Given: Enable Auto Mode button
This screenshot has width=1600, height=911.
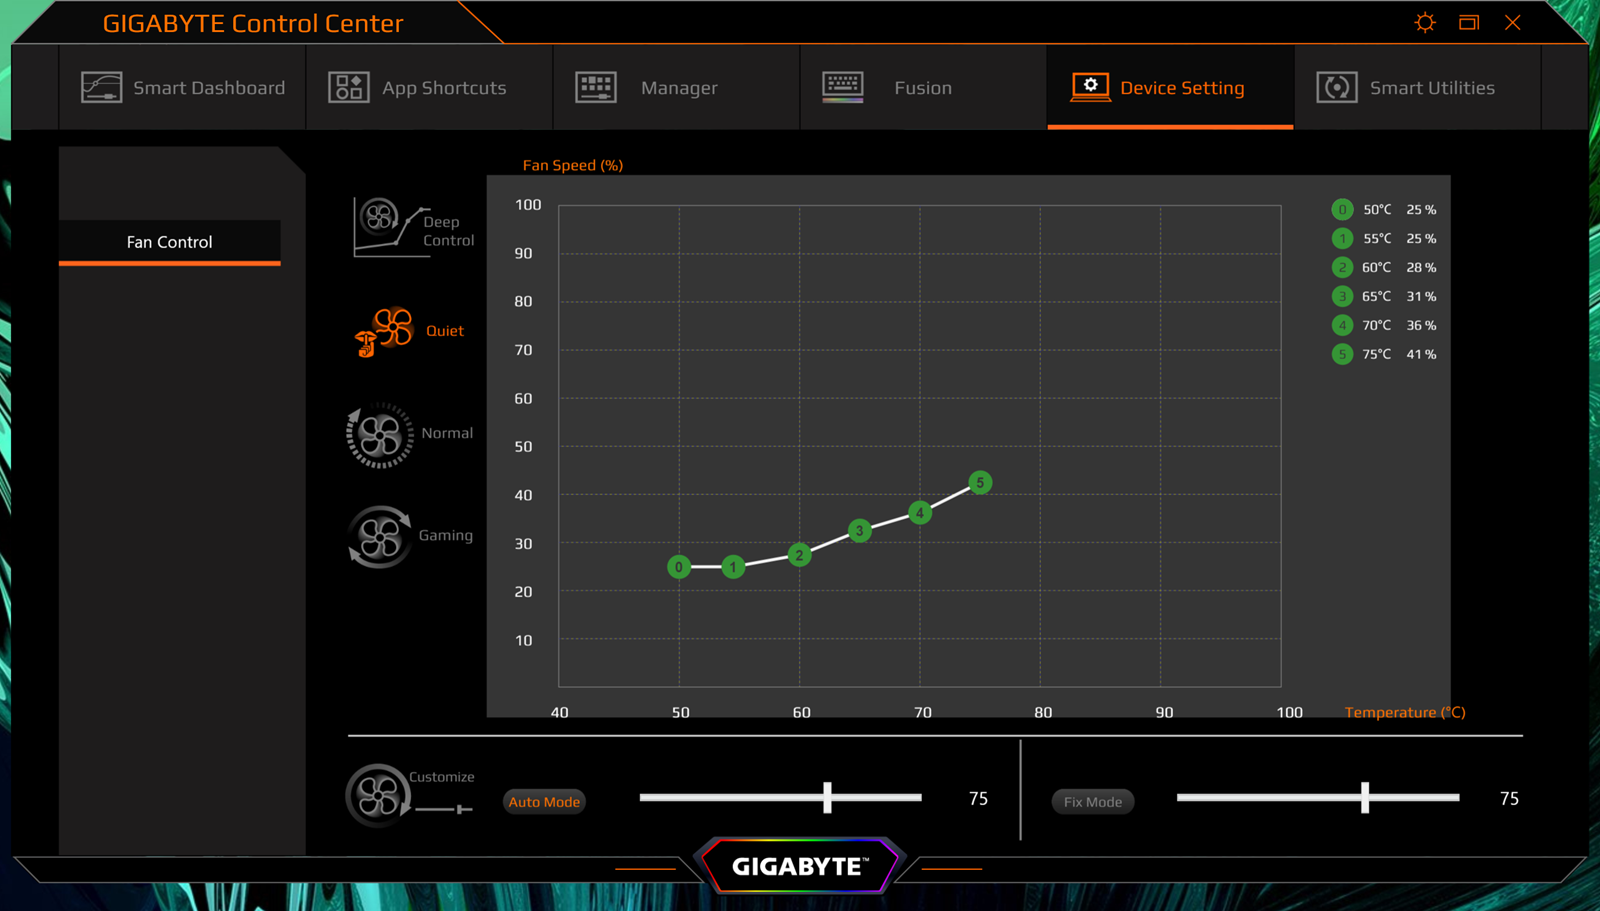Looking at the screenshot, I should pos(544,802).
